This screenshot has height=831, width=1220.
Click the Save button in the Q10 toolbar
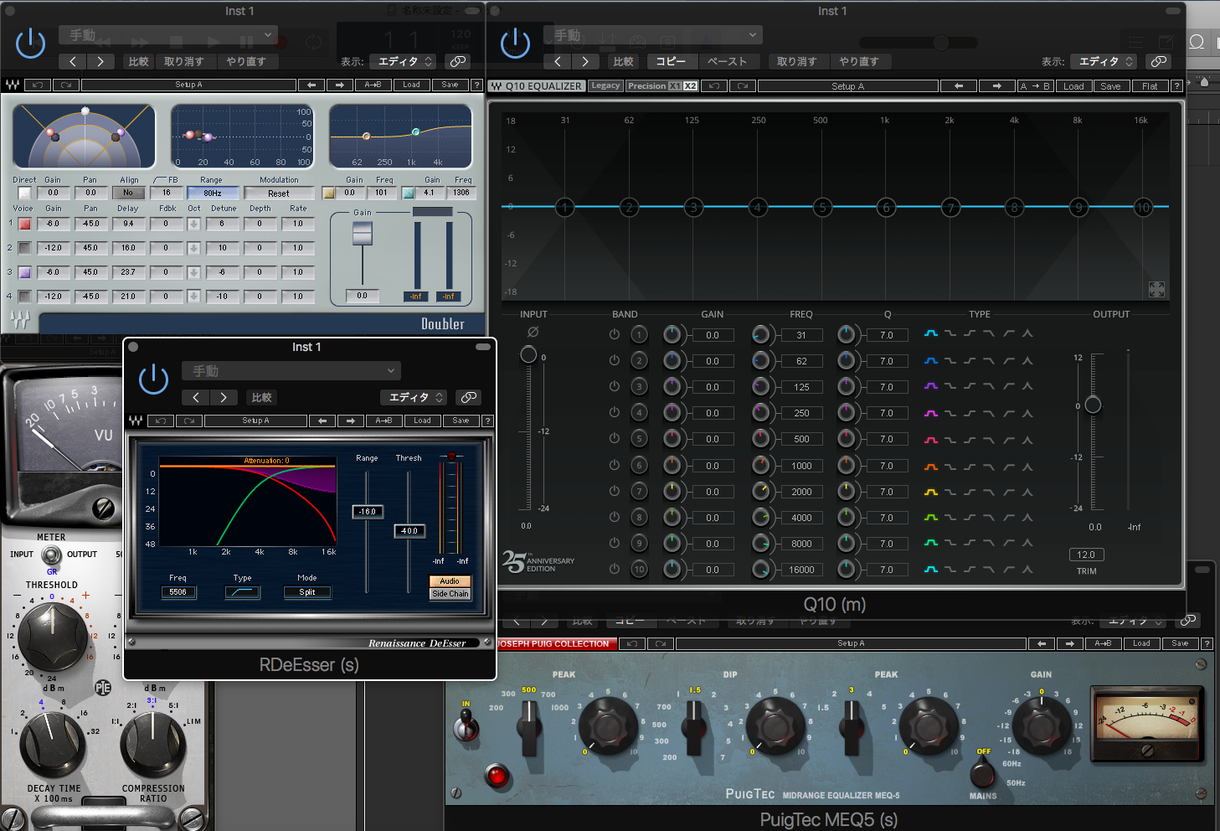1110,86
